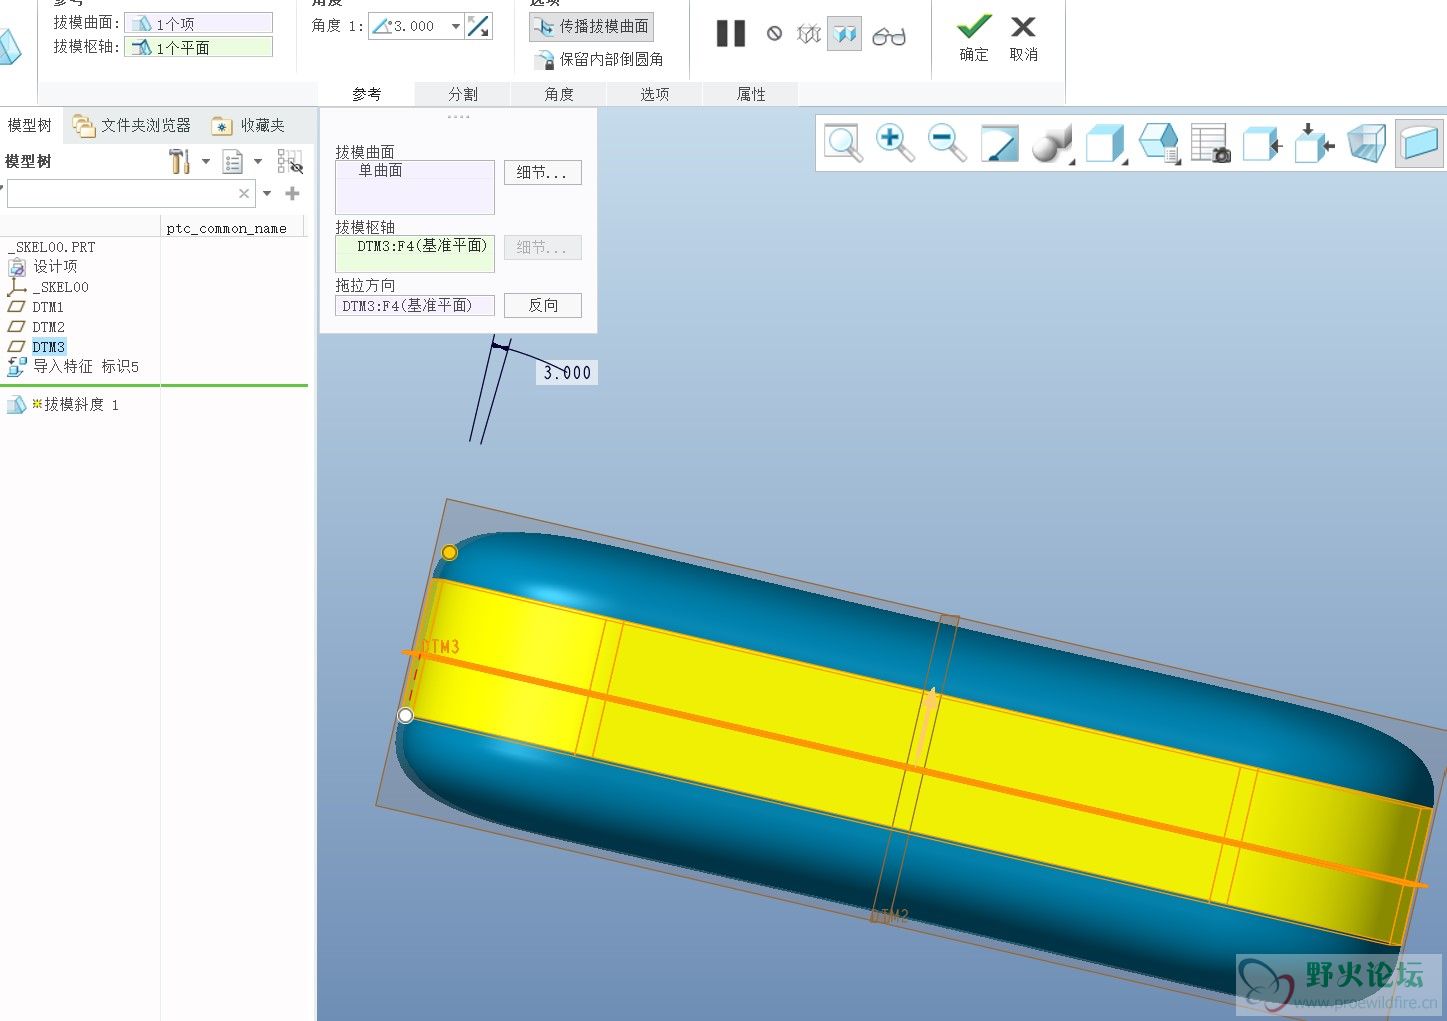Toggle 保留内部倒圆角 option
The height and width of the screenshot is (1021, 1447).
click(x=599, y=59)
